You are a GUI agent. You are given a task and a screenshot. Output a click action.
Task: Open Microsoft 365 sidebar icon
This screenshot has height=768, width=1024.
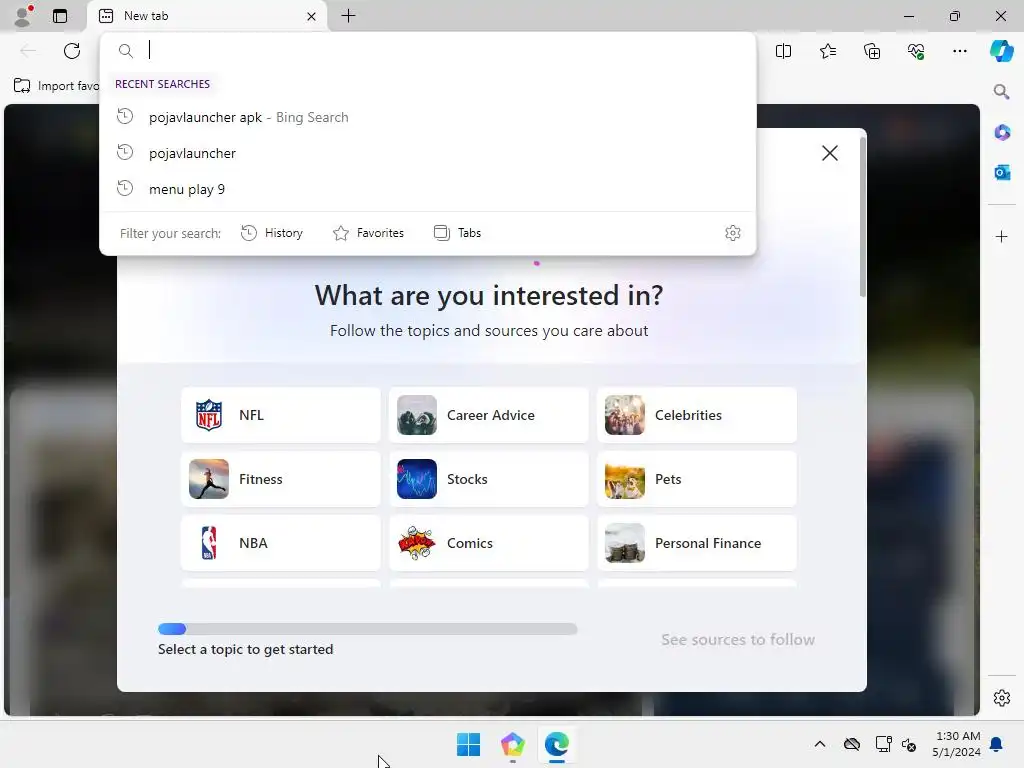[x=1002, y=132]
